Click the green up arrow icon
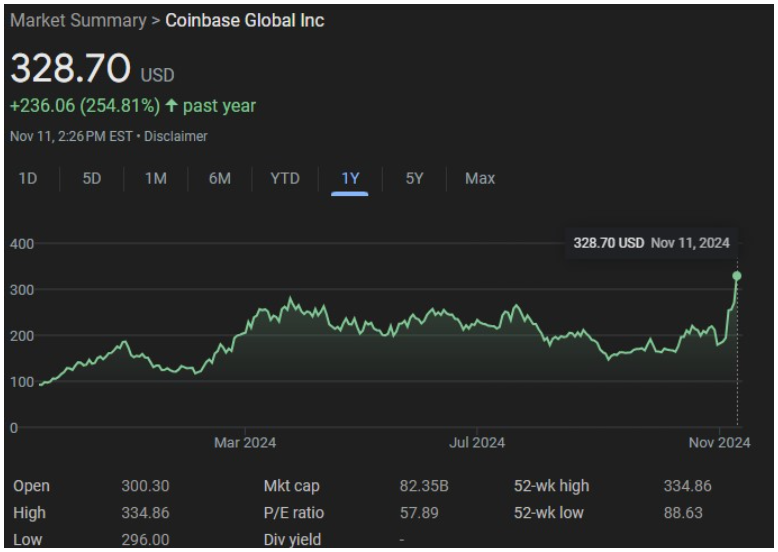 pyautogui.click(x=171, y=105)
